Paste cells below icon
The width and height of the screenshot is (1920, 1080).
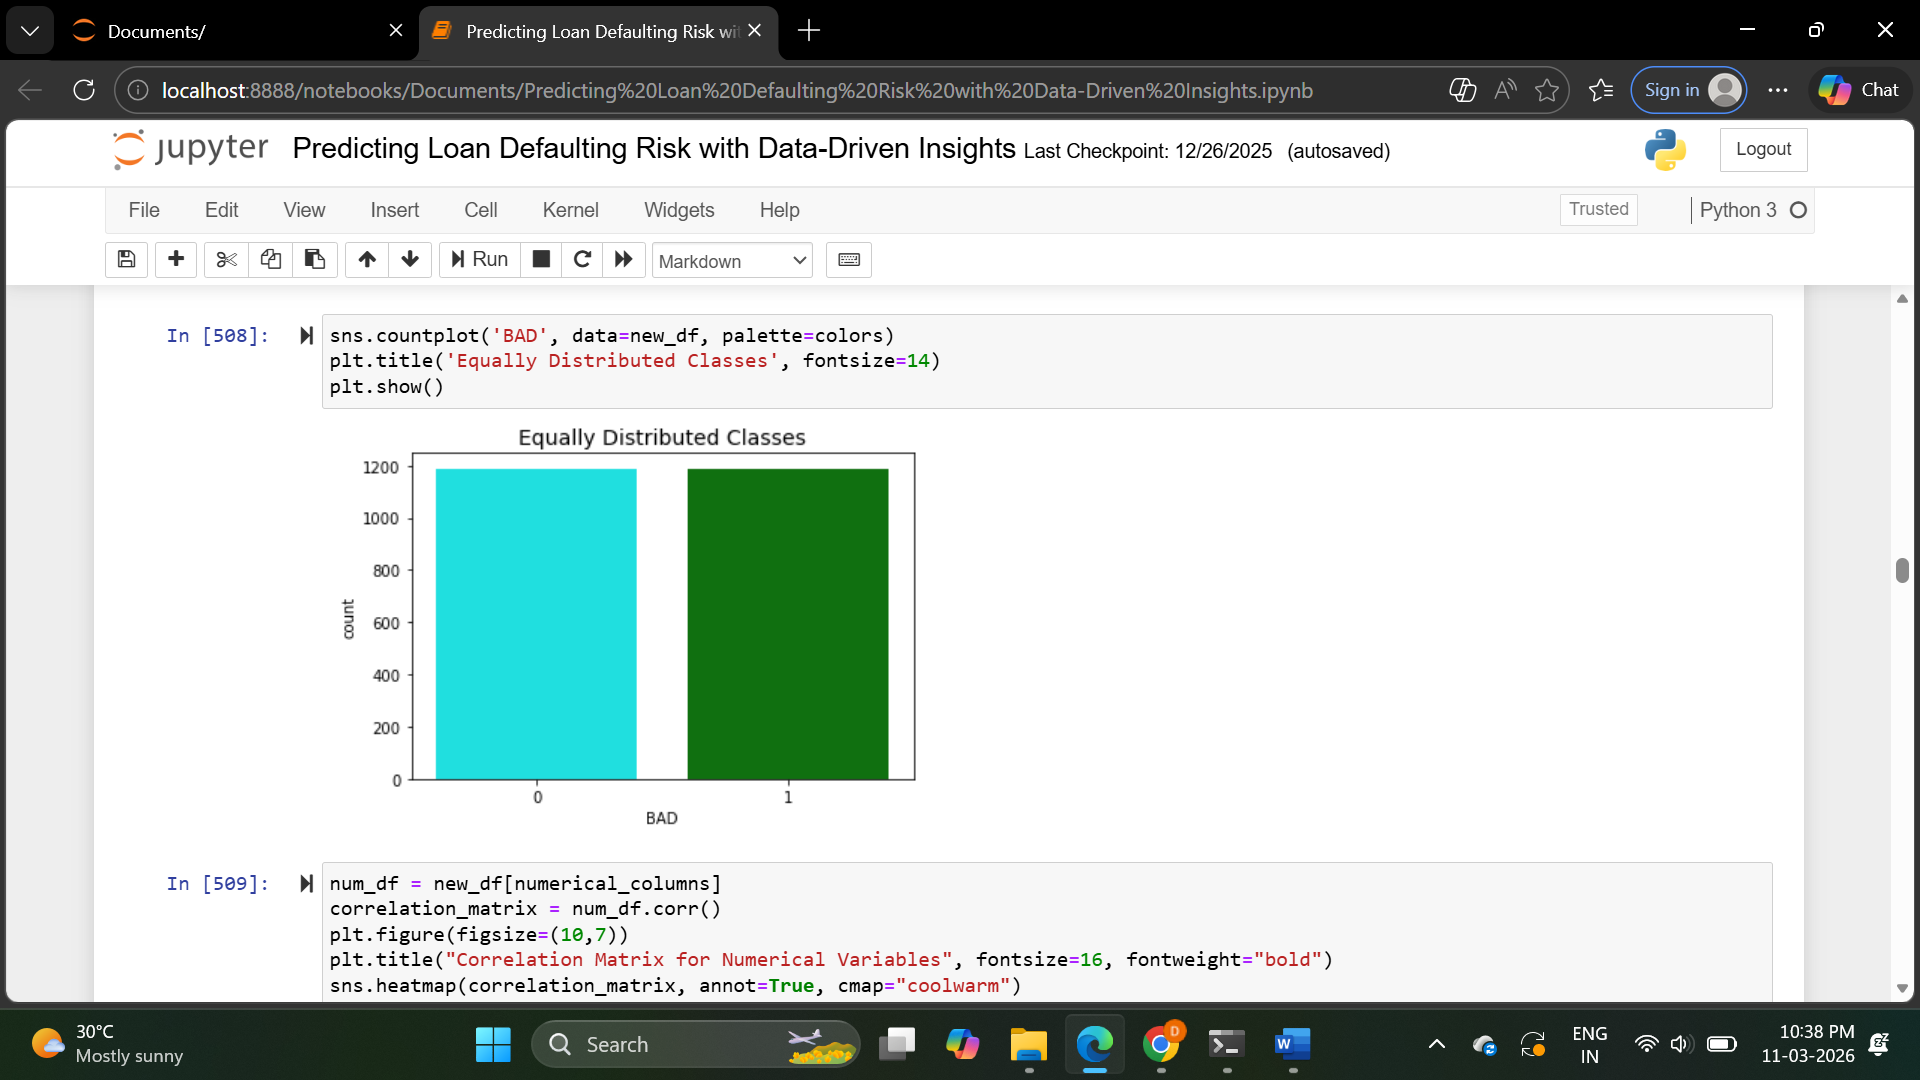(314, 260)
